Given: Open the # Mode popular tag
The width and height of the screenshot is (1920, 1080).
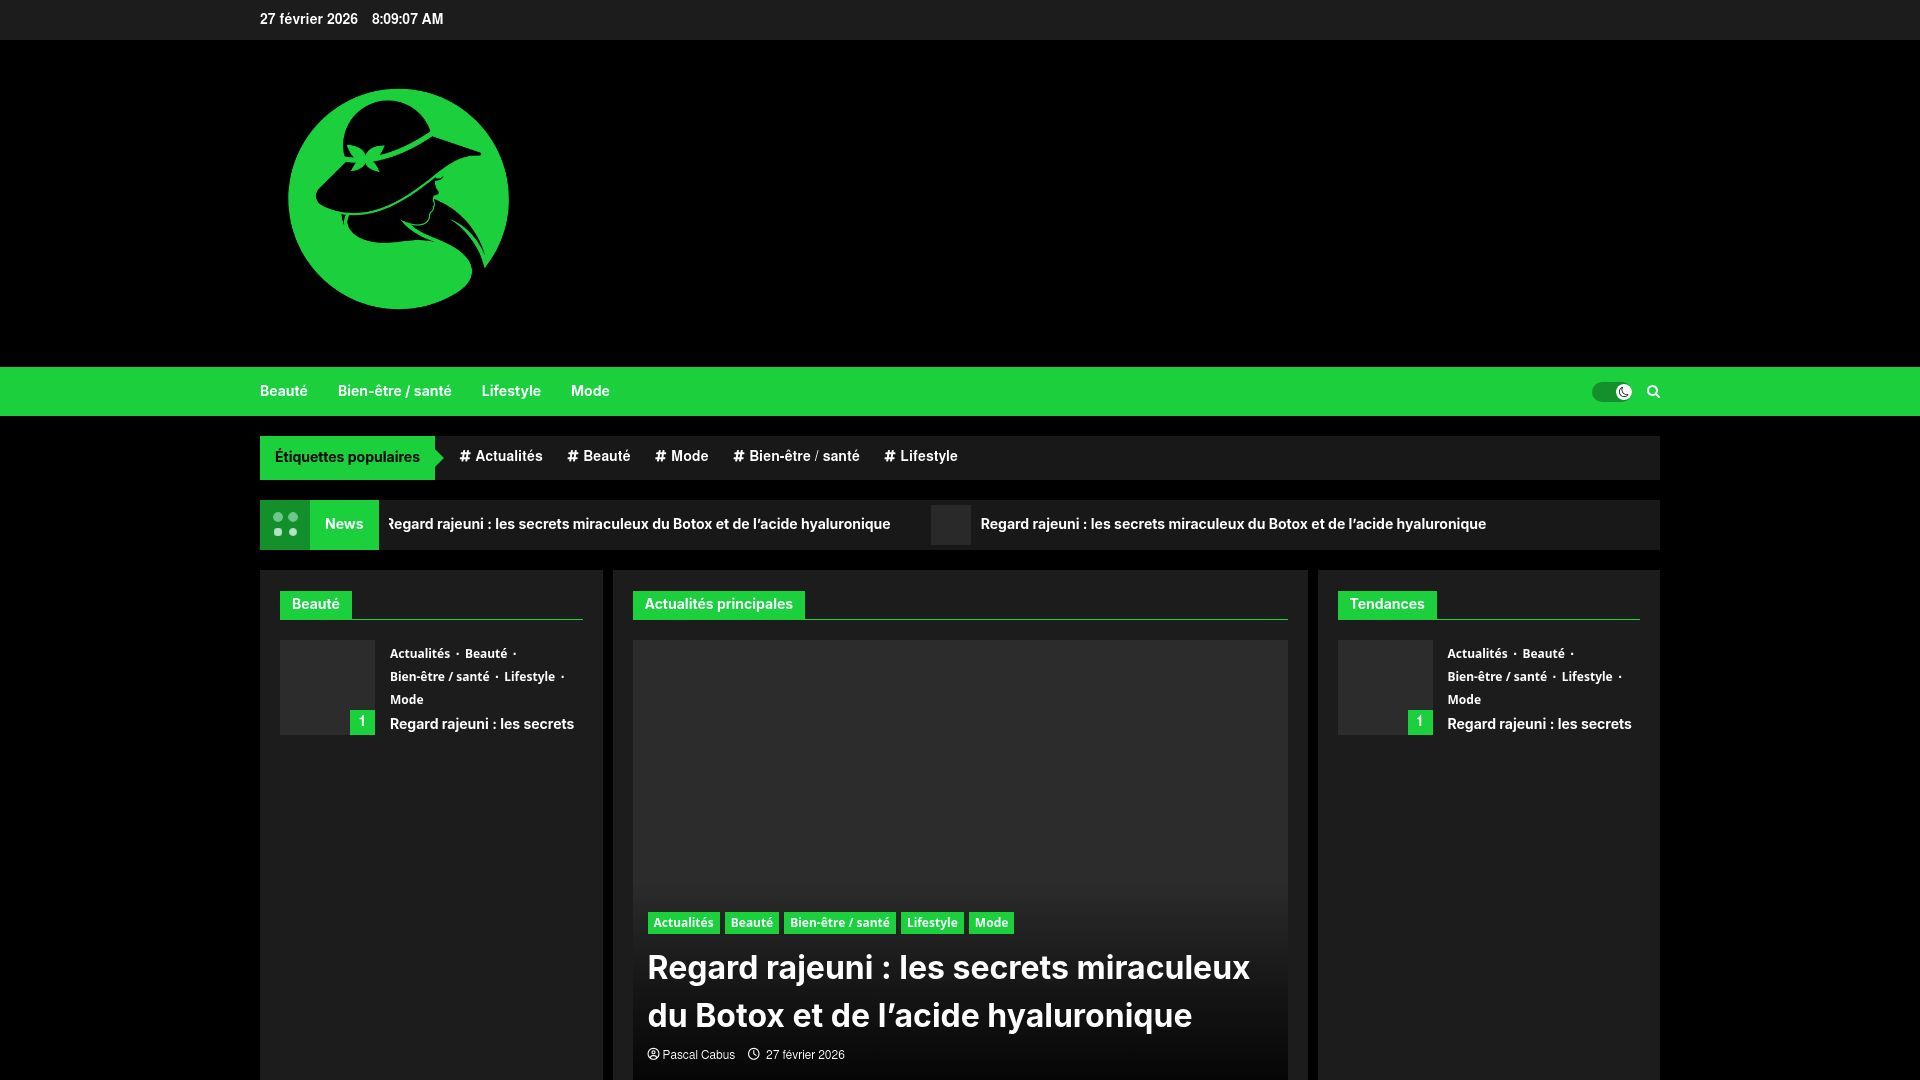Looking at the screenshot, I should click(x=682, y=456).
